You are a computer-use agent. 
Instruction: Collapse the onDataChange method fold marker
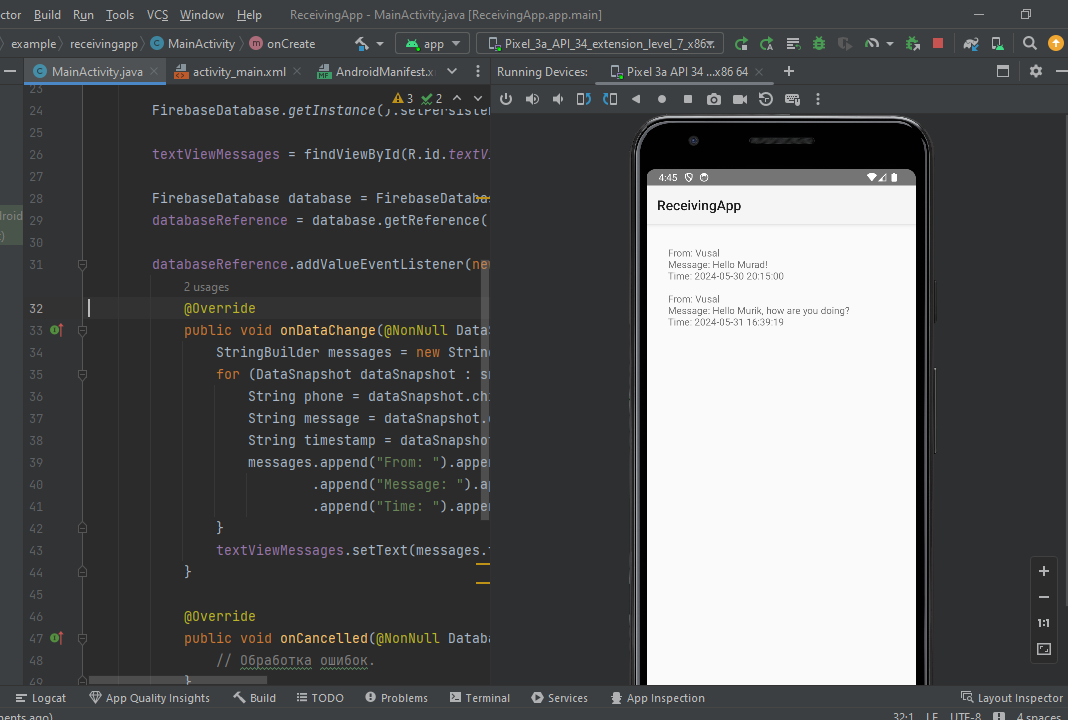point(82,330)
